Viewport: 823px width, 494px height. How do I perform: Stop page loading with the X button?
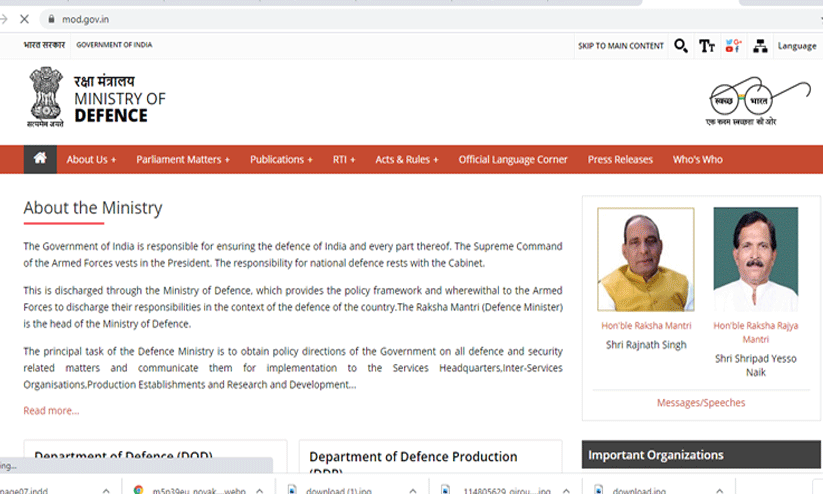24,19
